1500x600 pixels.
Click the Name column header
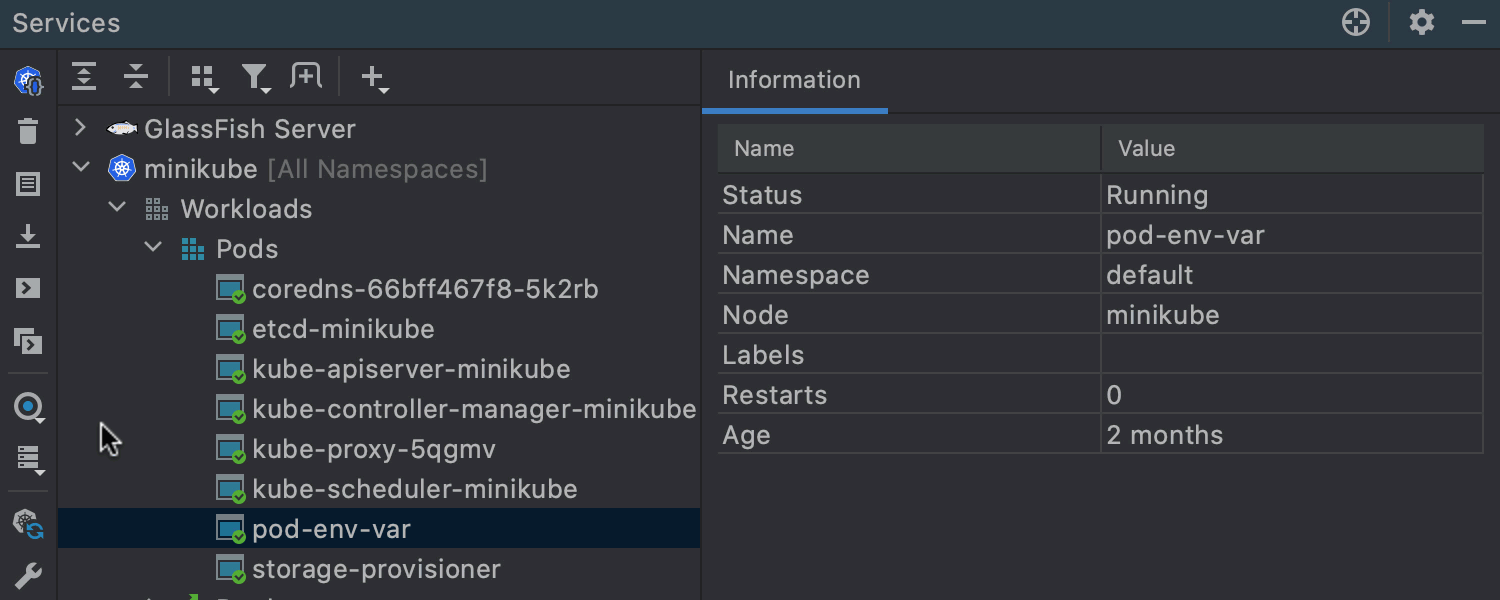909,148
